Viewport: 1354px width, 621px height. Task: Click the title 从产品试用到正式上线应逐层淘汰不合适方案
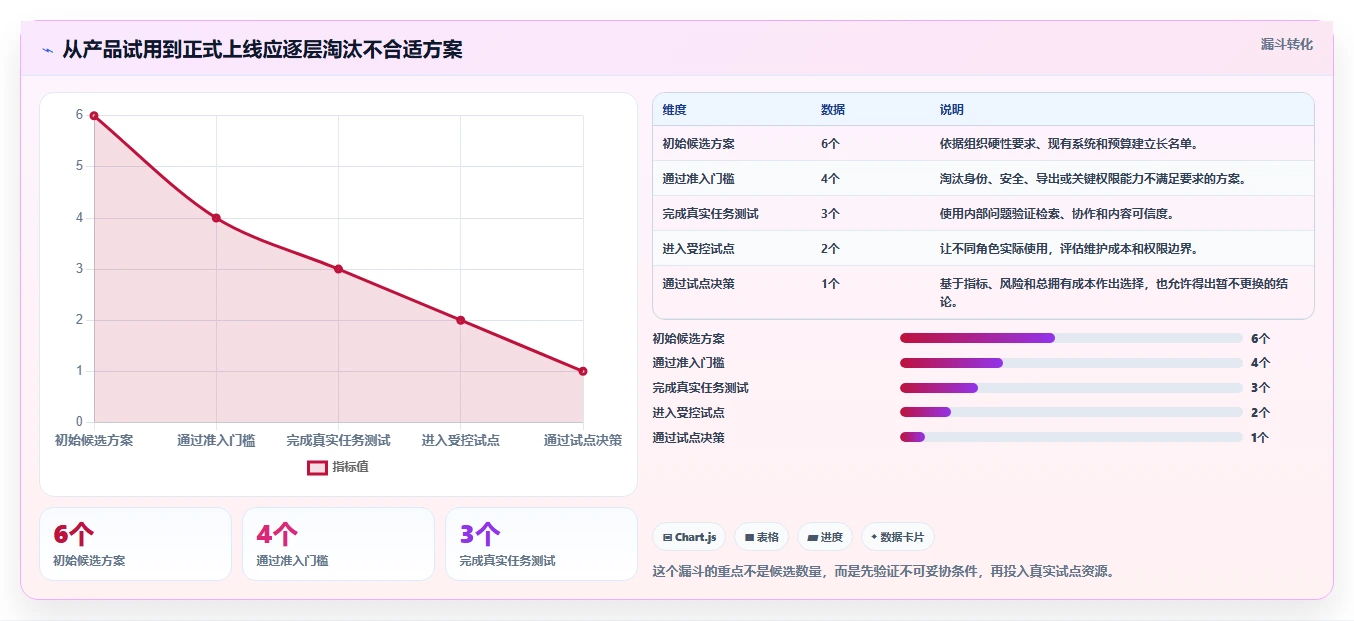click(262, 50)
